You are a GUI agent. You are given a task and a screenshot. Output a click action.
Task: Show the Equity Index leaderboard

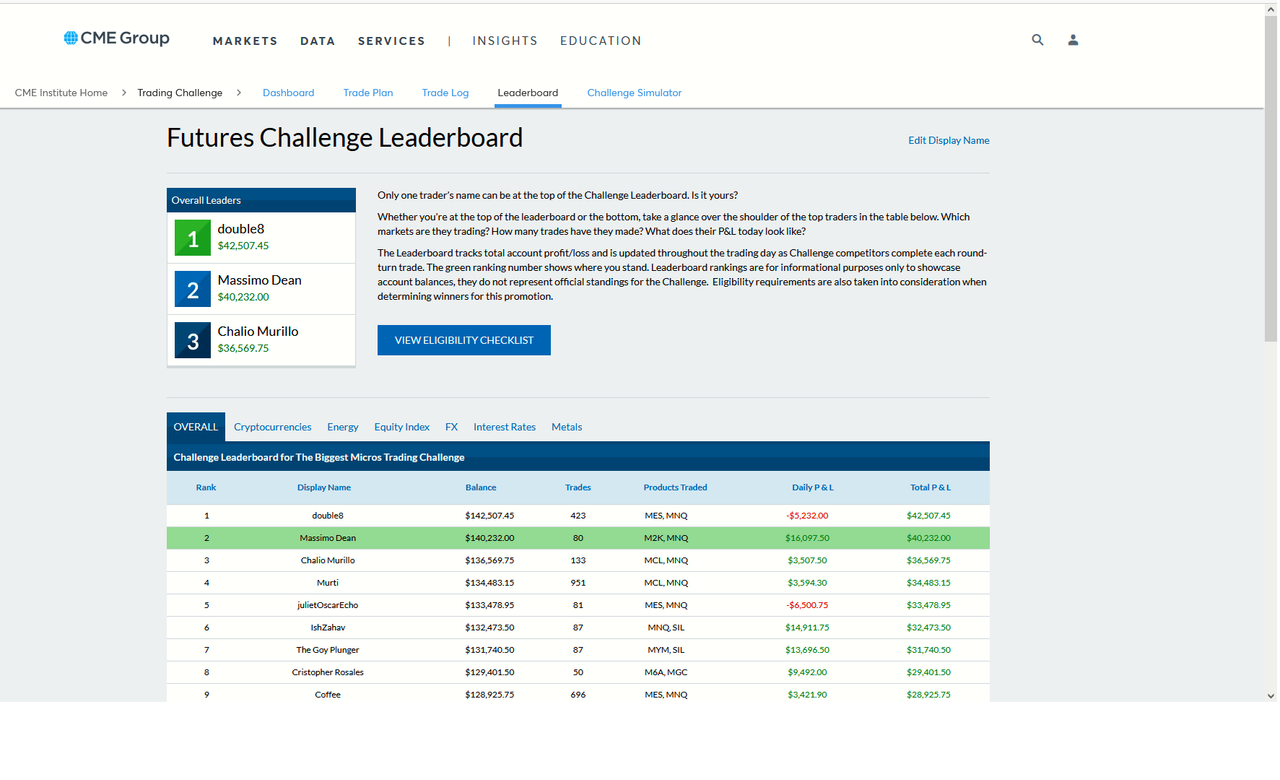coord(402,427)
